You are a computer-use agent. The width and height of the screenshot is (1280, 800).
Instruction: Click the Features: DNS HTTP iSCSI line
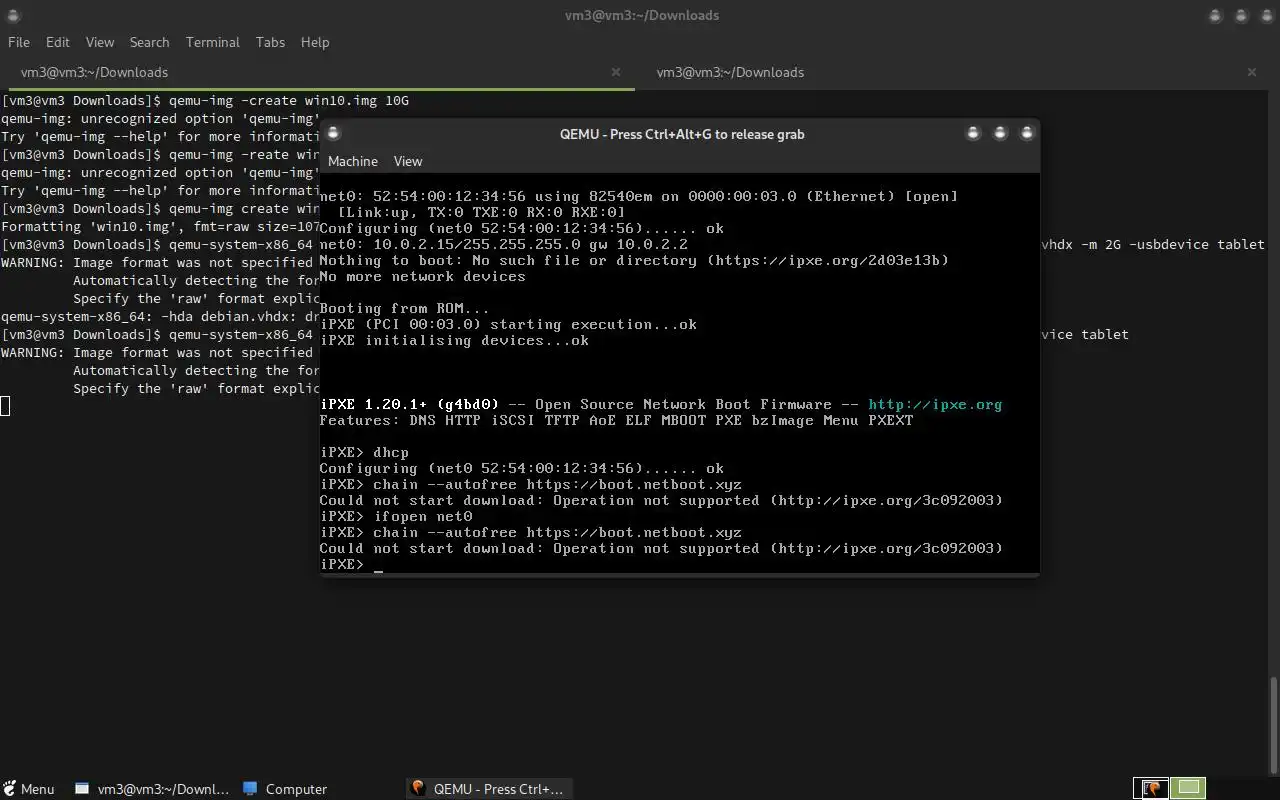[x=616, y=420]
